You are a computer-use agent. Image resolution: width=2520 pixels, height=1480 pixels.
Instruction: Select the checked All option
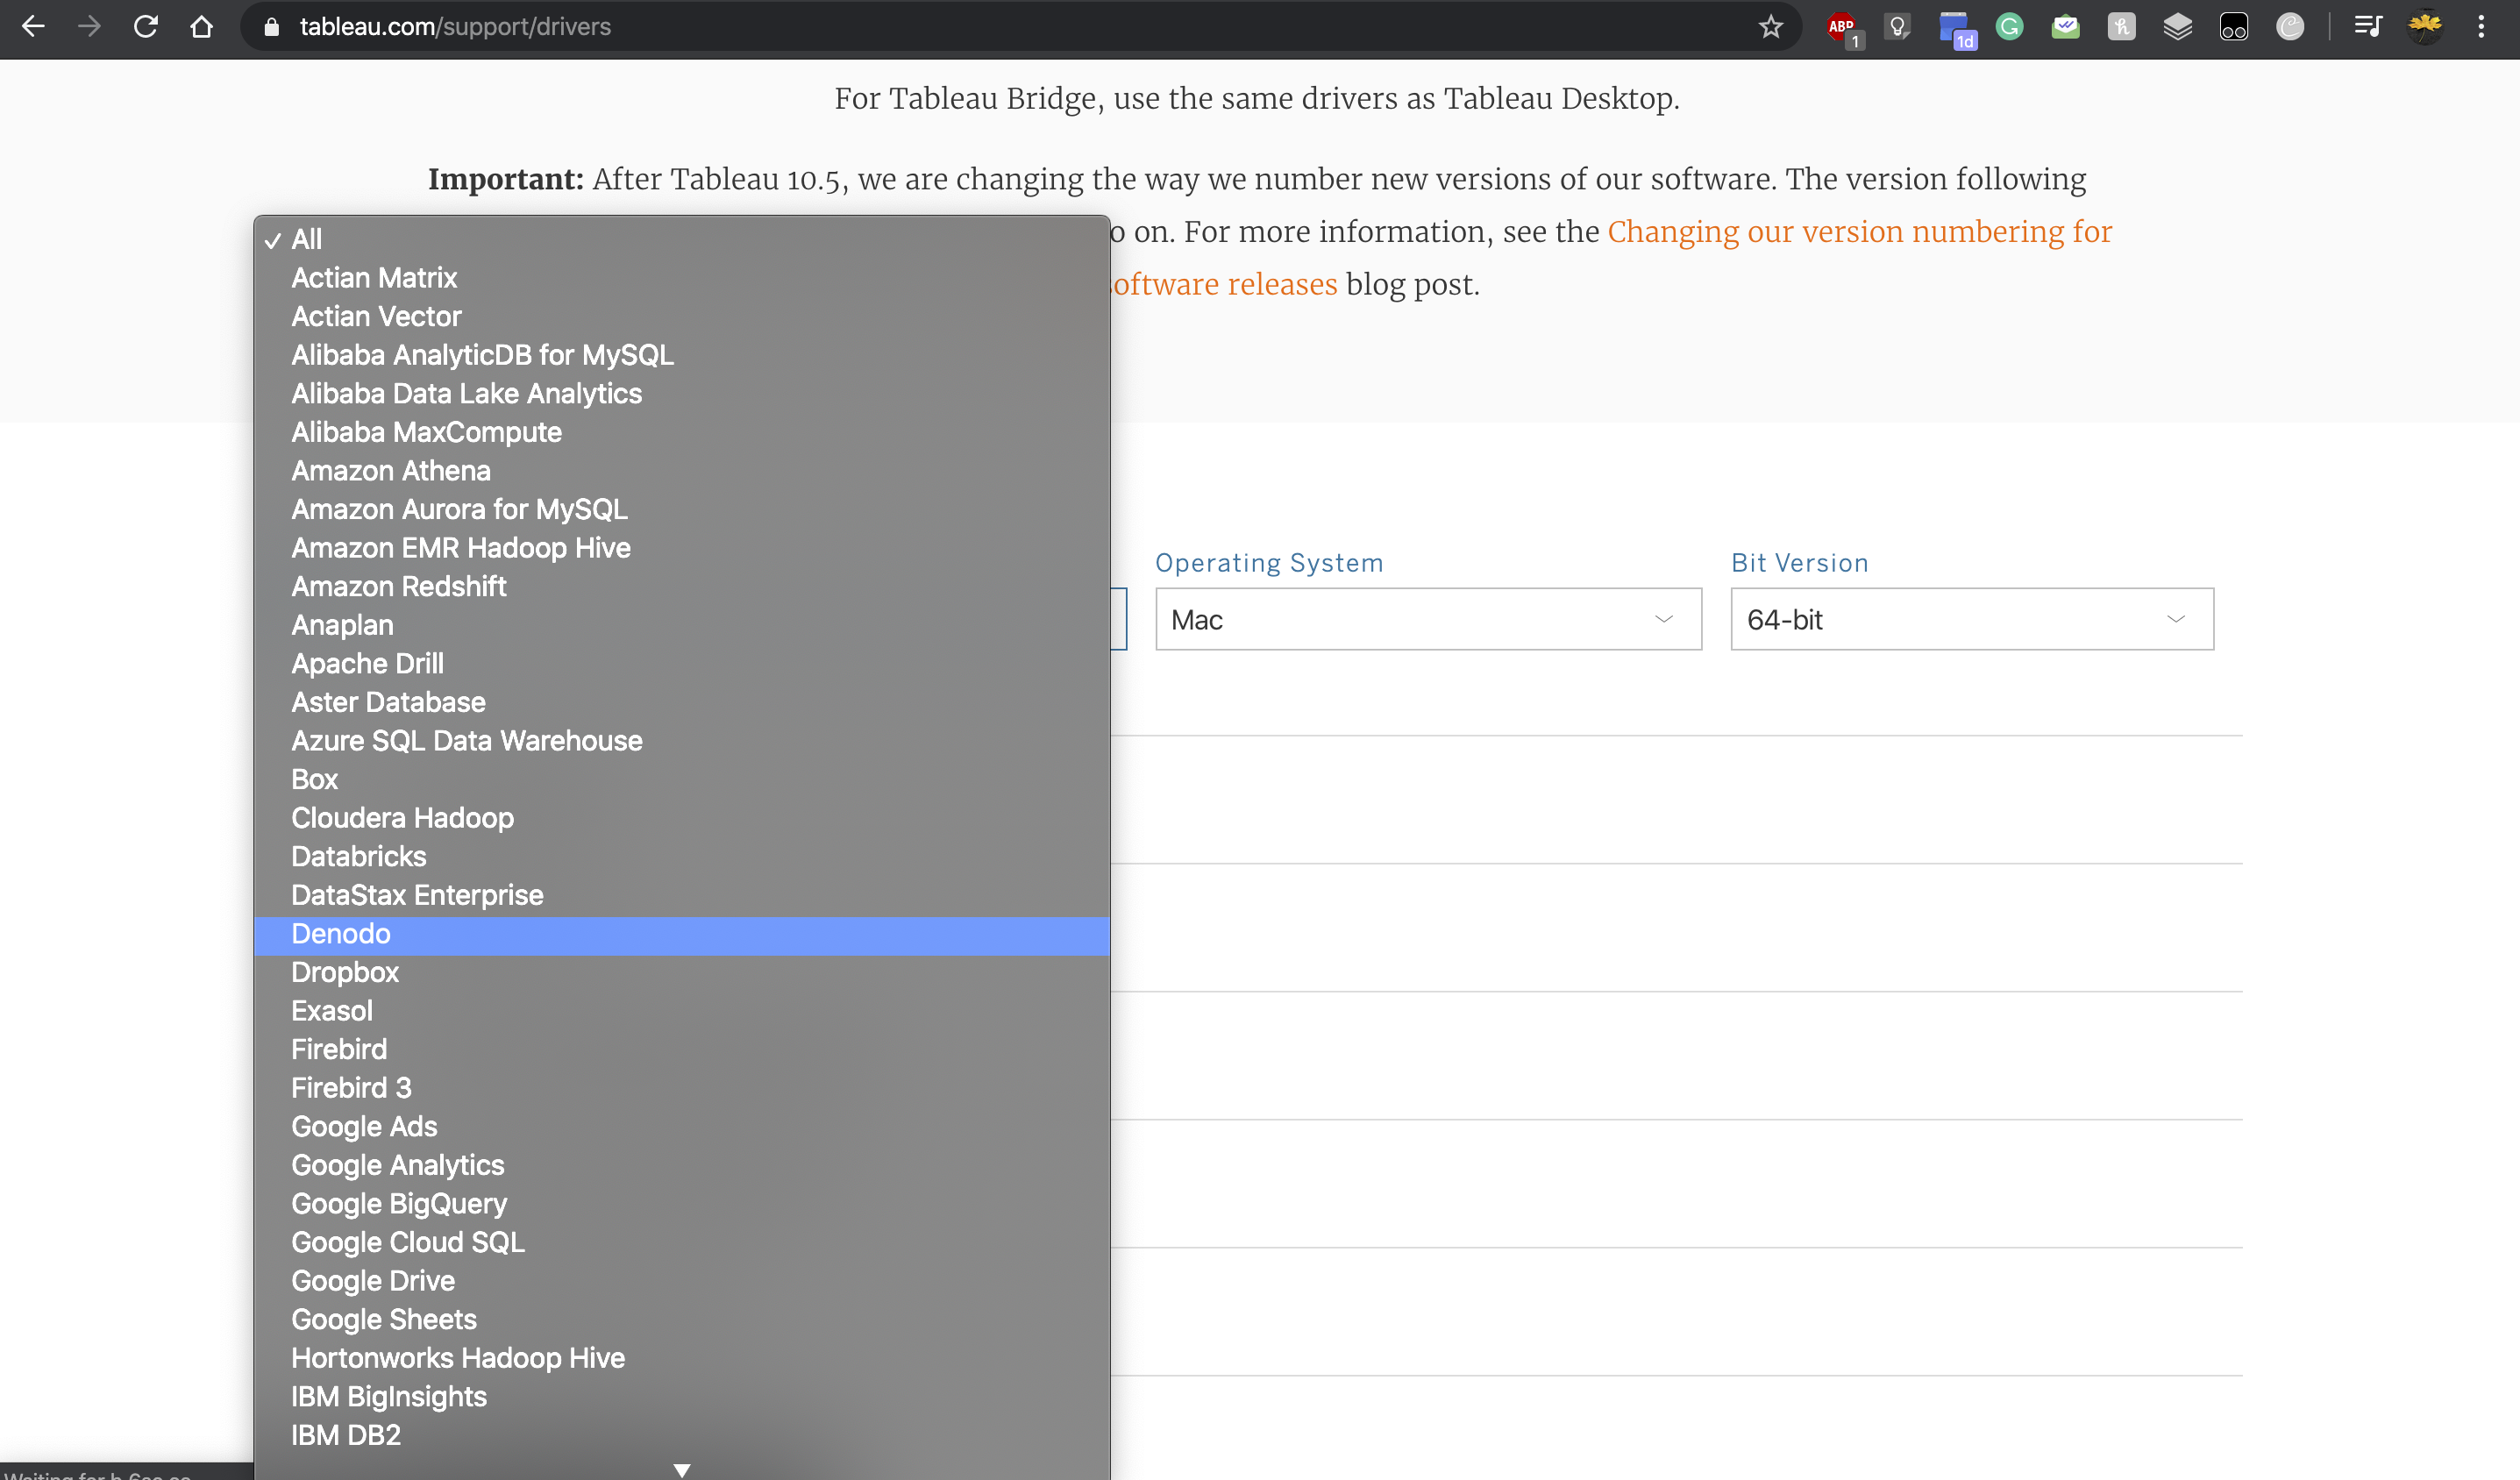(x=307, y=240)
